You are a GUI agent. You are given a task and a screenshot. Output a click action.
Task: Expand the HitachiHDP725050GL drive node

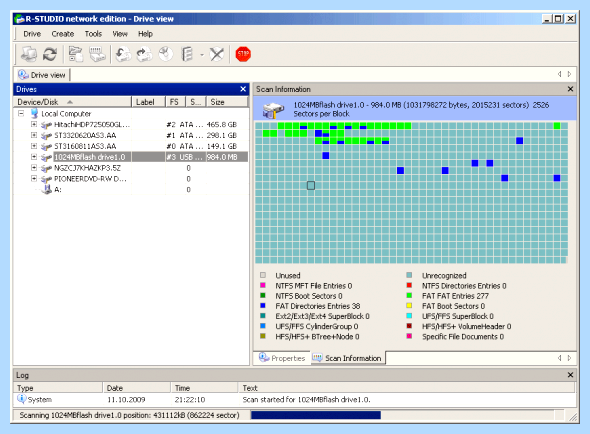pyautogui.click(x=34, y=124)
